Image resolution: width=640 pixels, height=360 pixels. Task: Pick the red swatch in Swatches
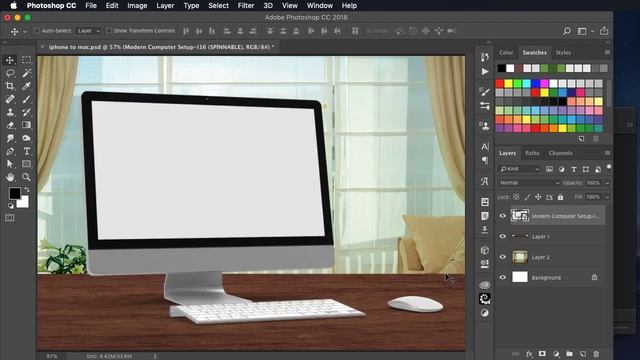tap(500, 84)
